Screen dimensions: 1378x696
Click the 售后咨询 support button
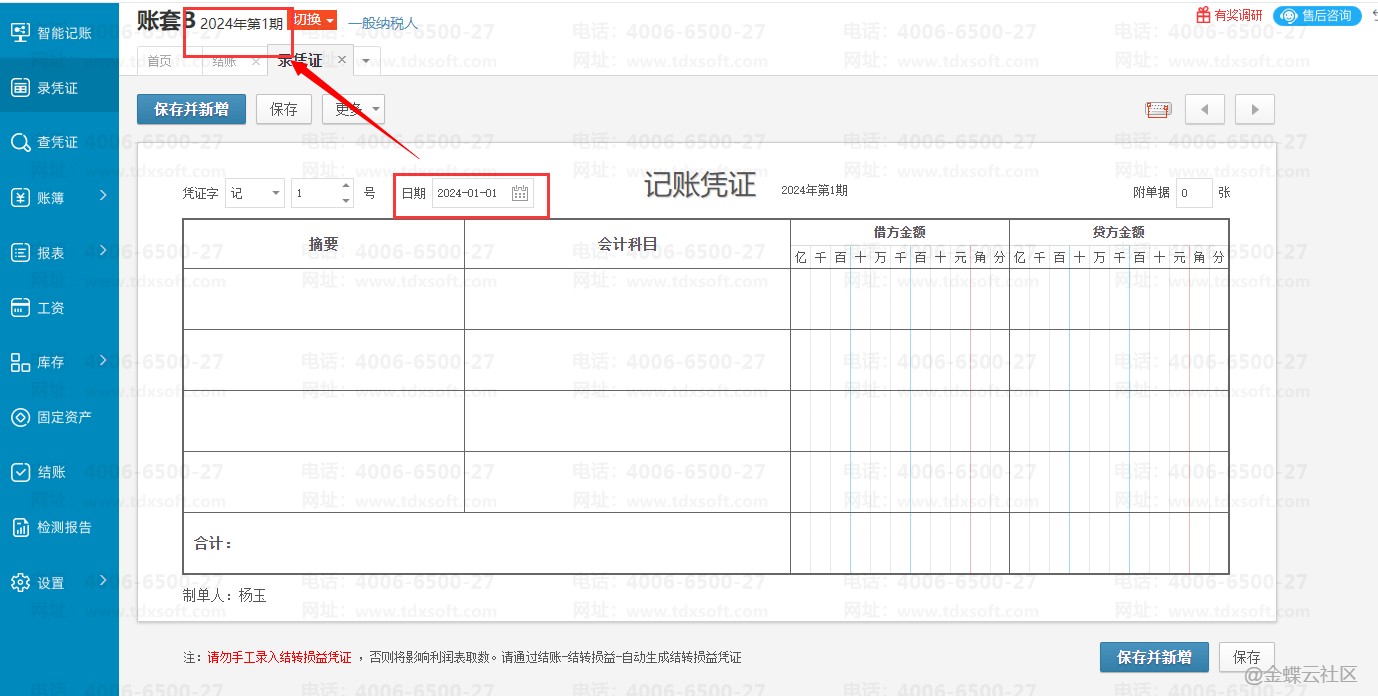1317,15
